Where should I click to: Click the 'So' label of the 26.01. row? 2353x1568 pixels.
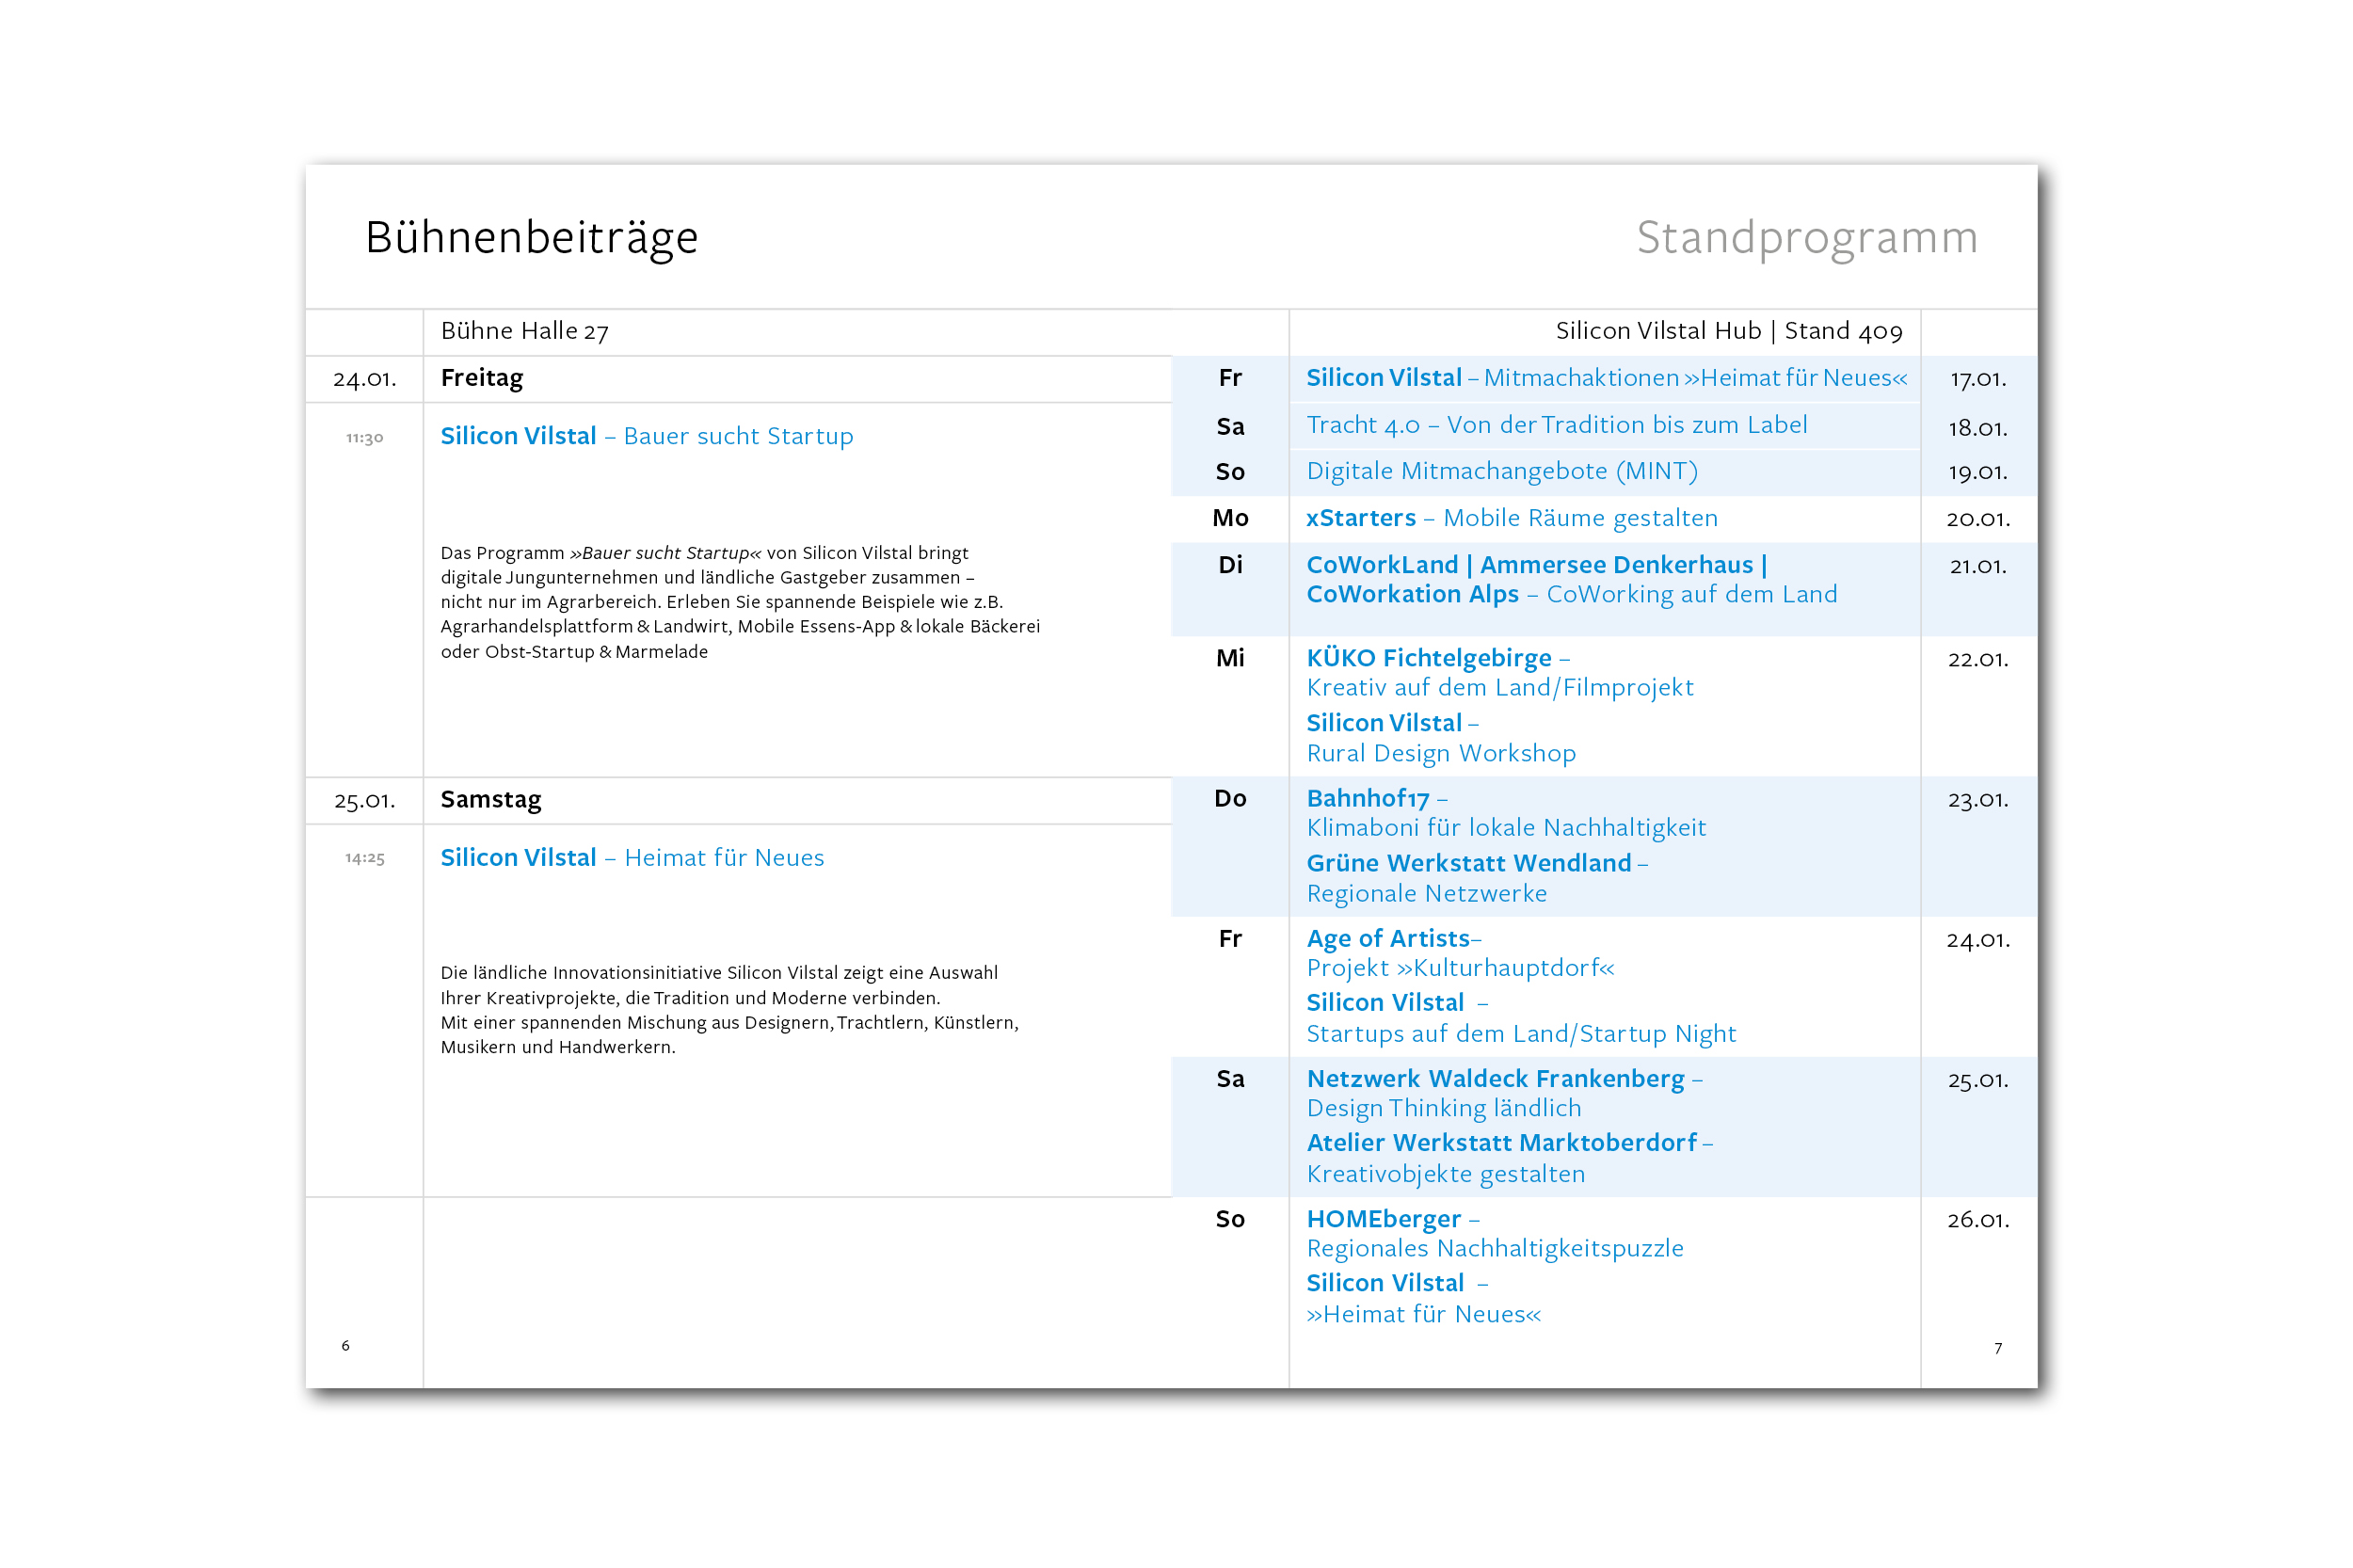click(1230, 1219)
